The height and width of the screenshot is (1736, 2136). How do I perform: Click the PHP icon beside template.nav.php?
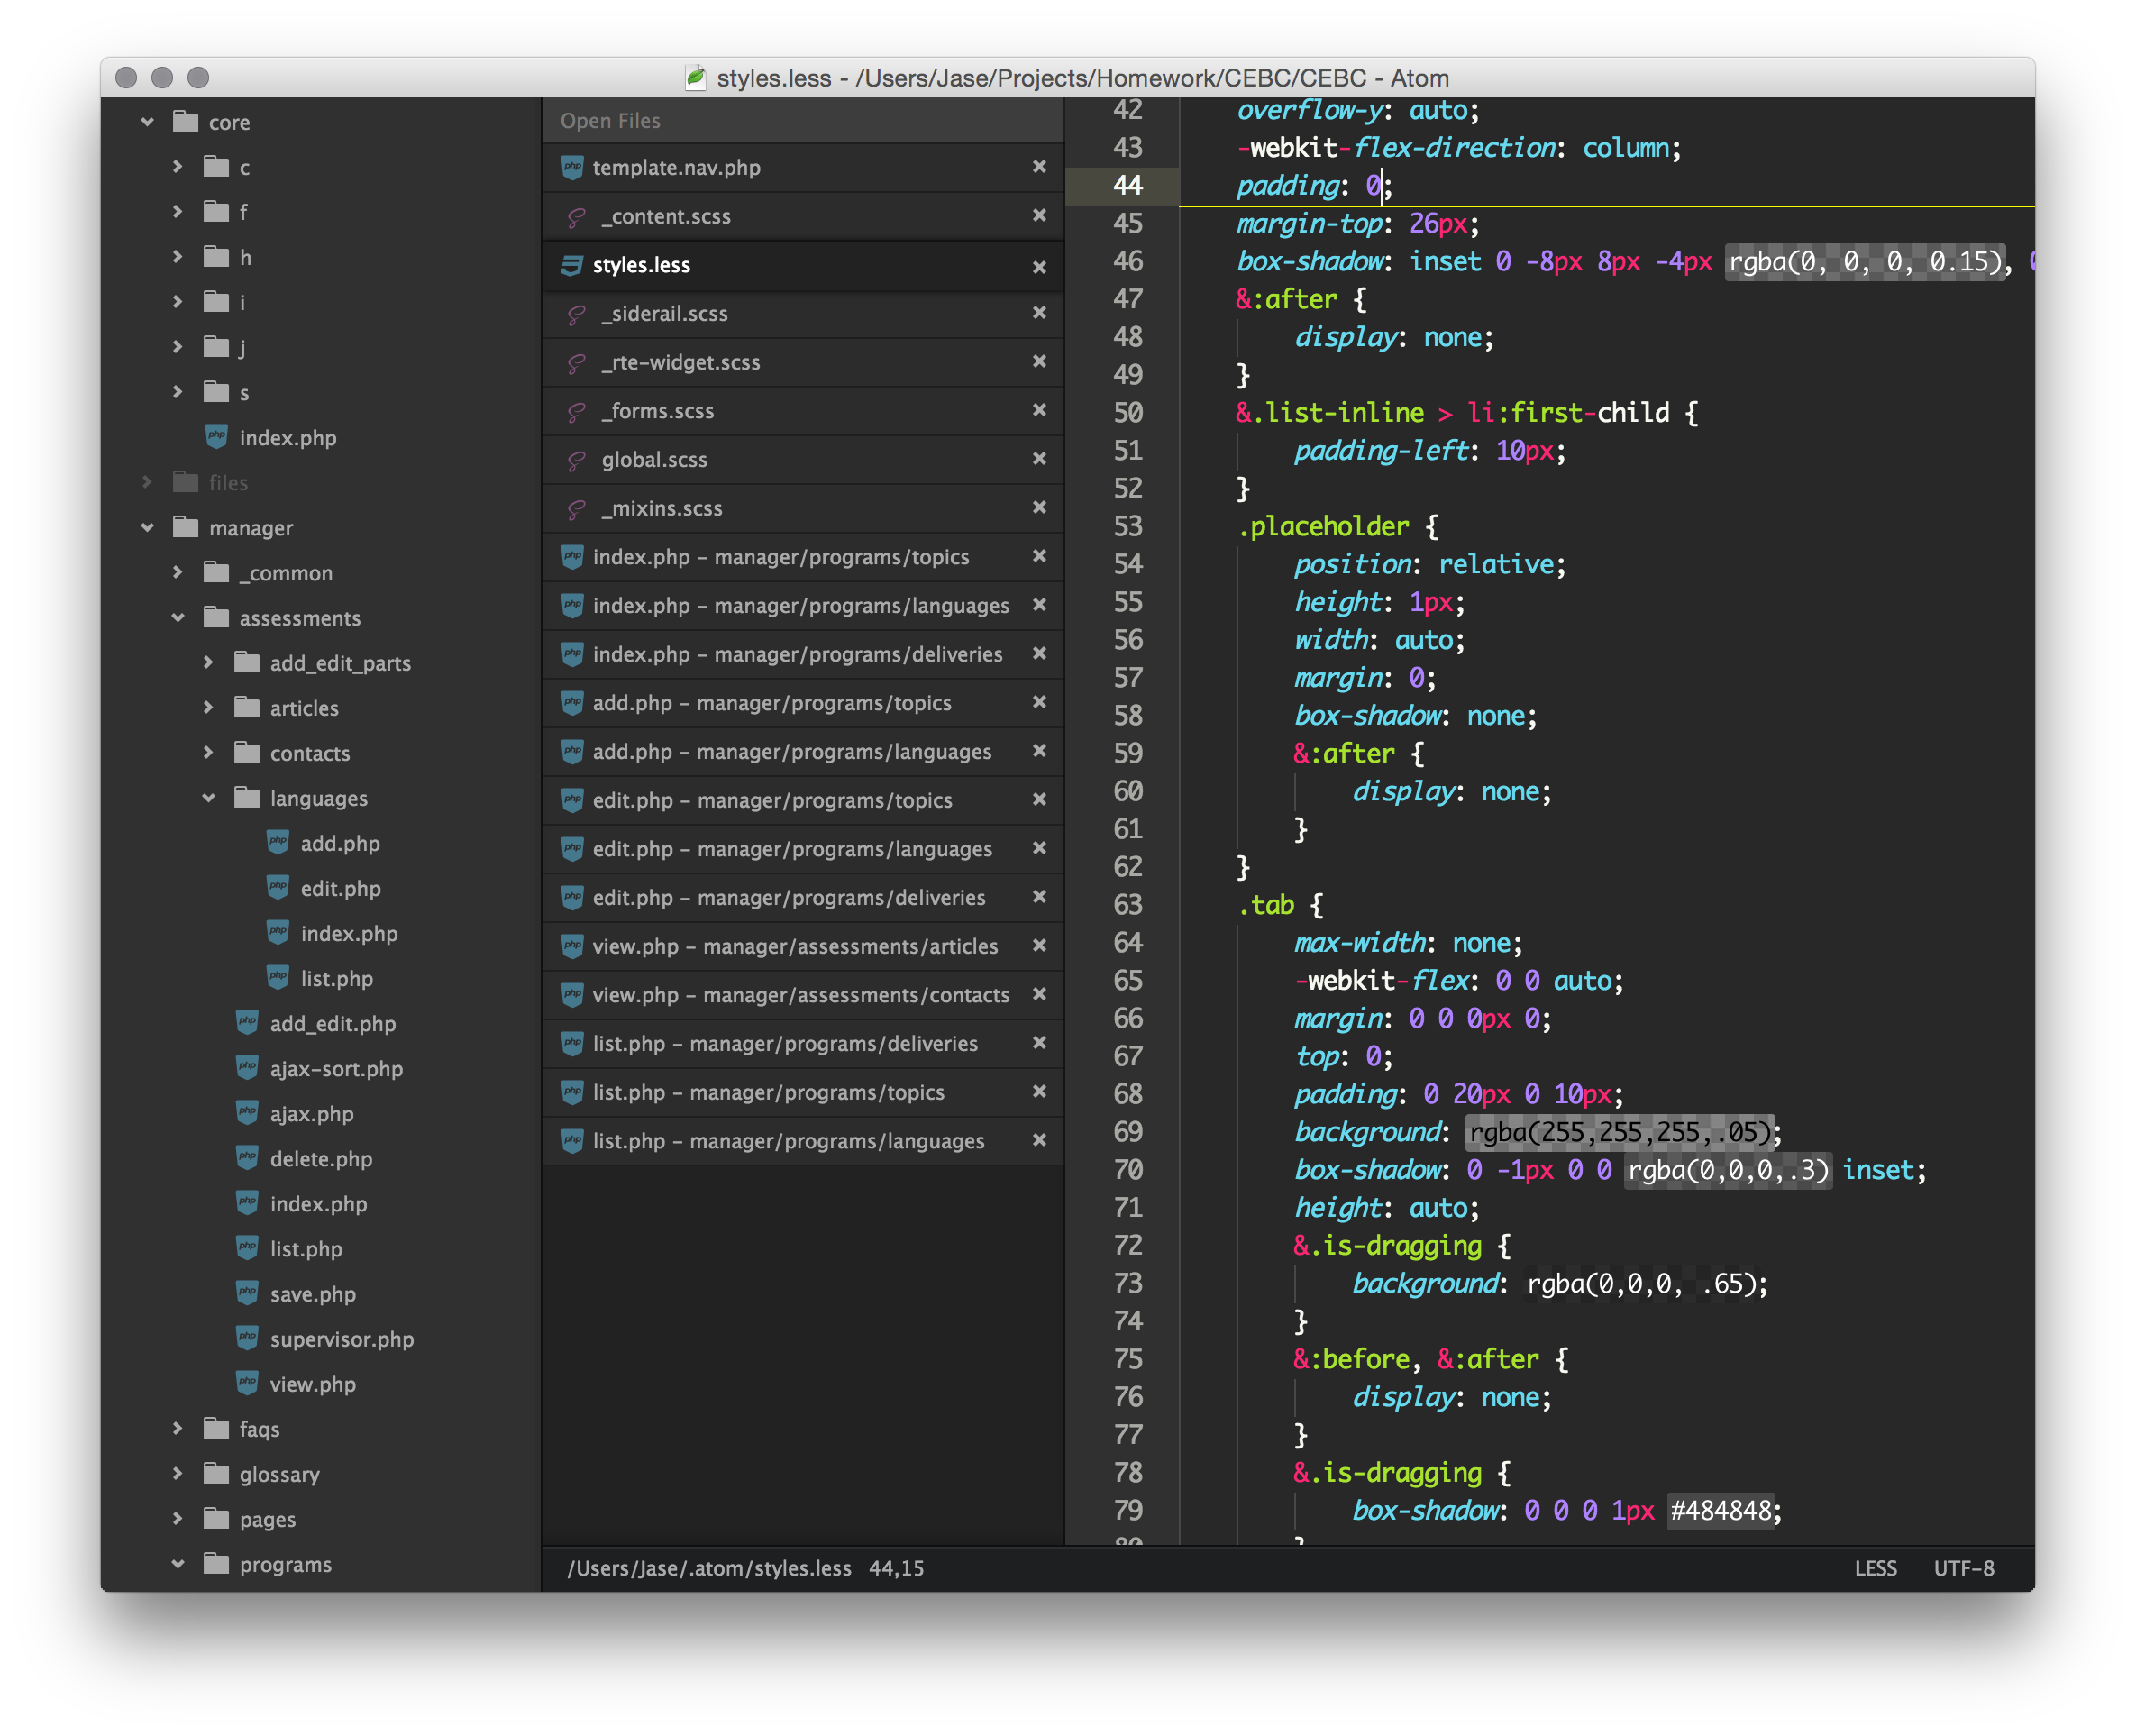pos(572,168)
